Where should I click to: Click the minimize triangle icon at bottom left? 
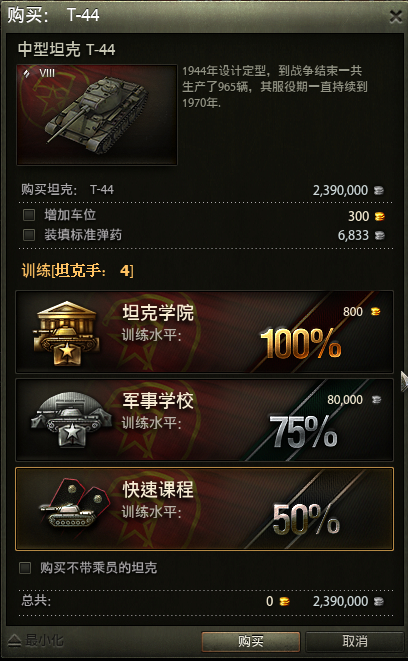click(x=14, y=641)
